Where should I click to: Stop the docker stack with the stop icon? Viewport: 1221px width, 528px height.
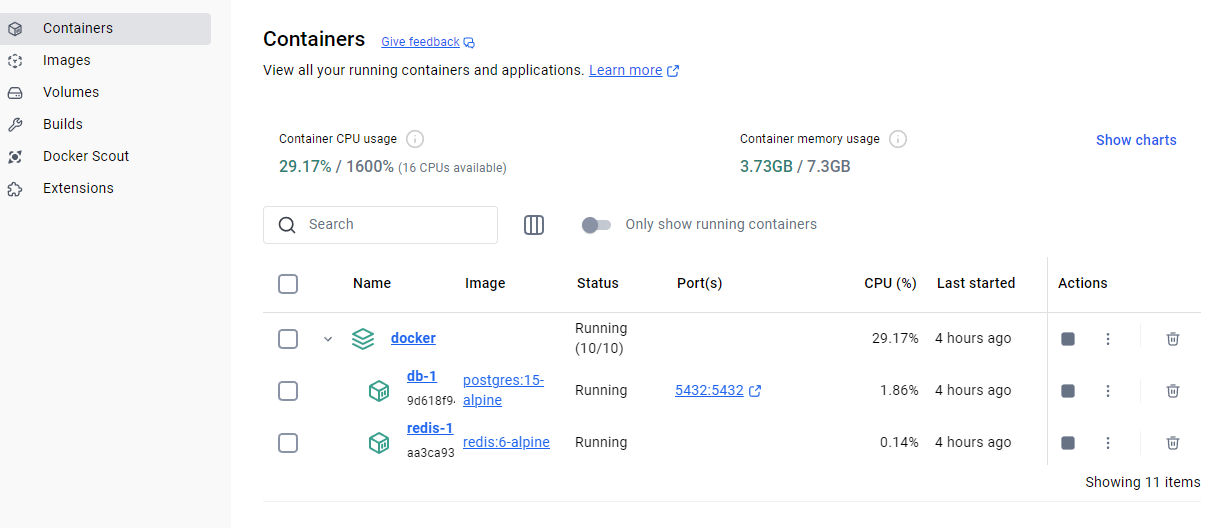click(1068, 339)
